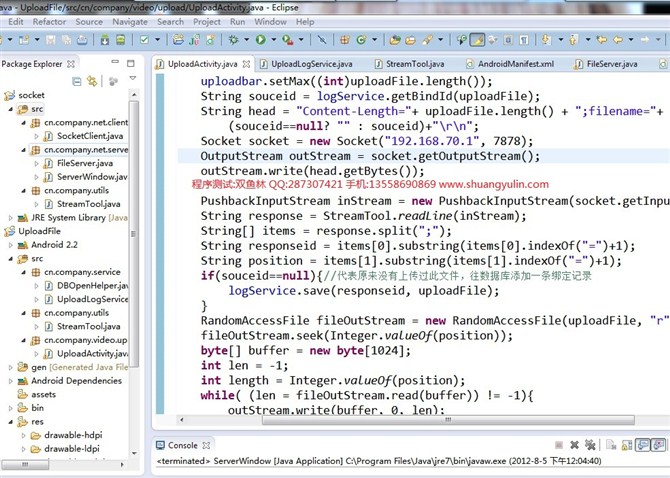Screen dimensions: 670x478
Task: Click the External Tools run icon
Action: [x=288, y=40]
